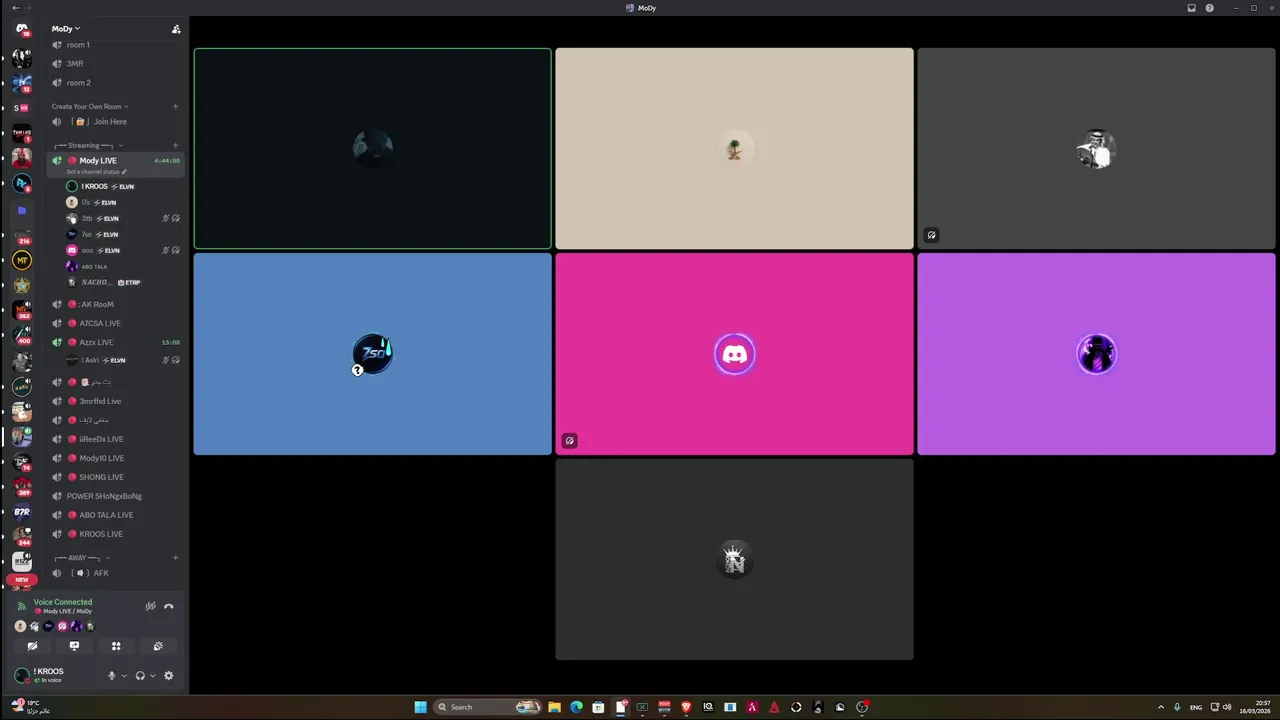
Task: Deafen with the headphones icon
Action: 140,676
